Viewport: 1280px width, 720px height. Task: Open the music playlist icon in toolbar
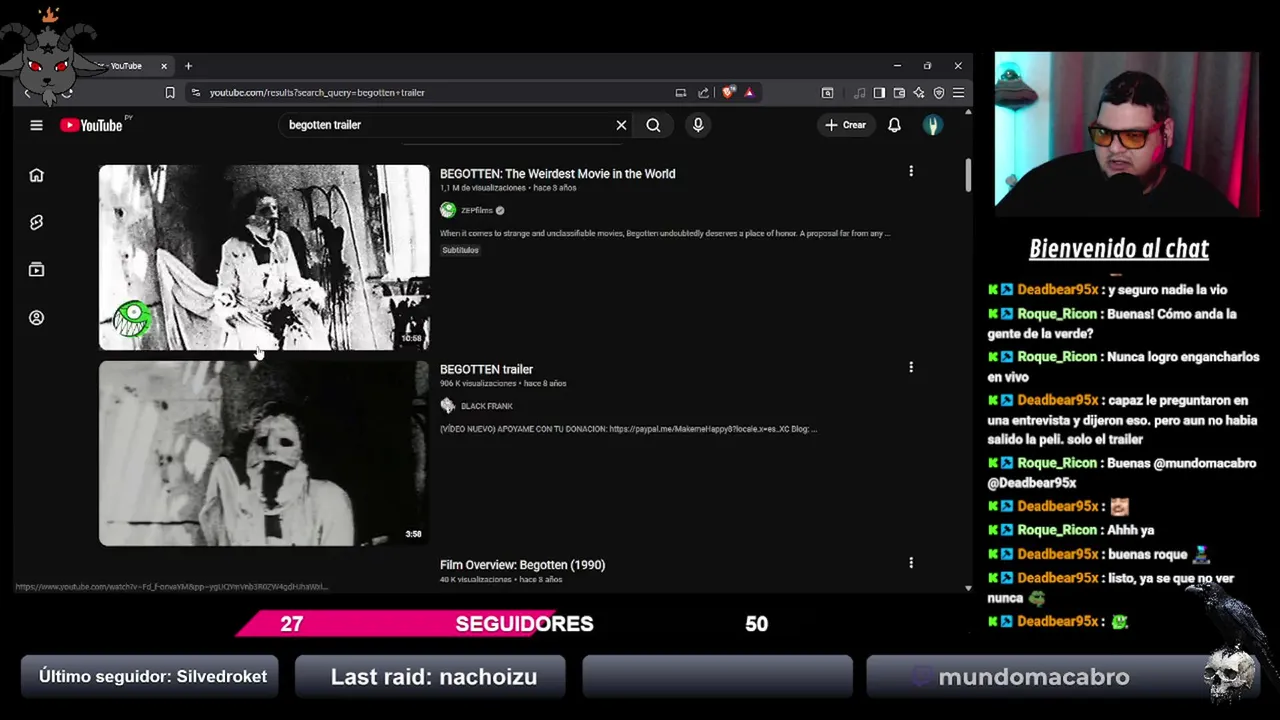pos(859,92)
